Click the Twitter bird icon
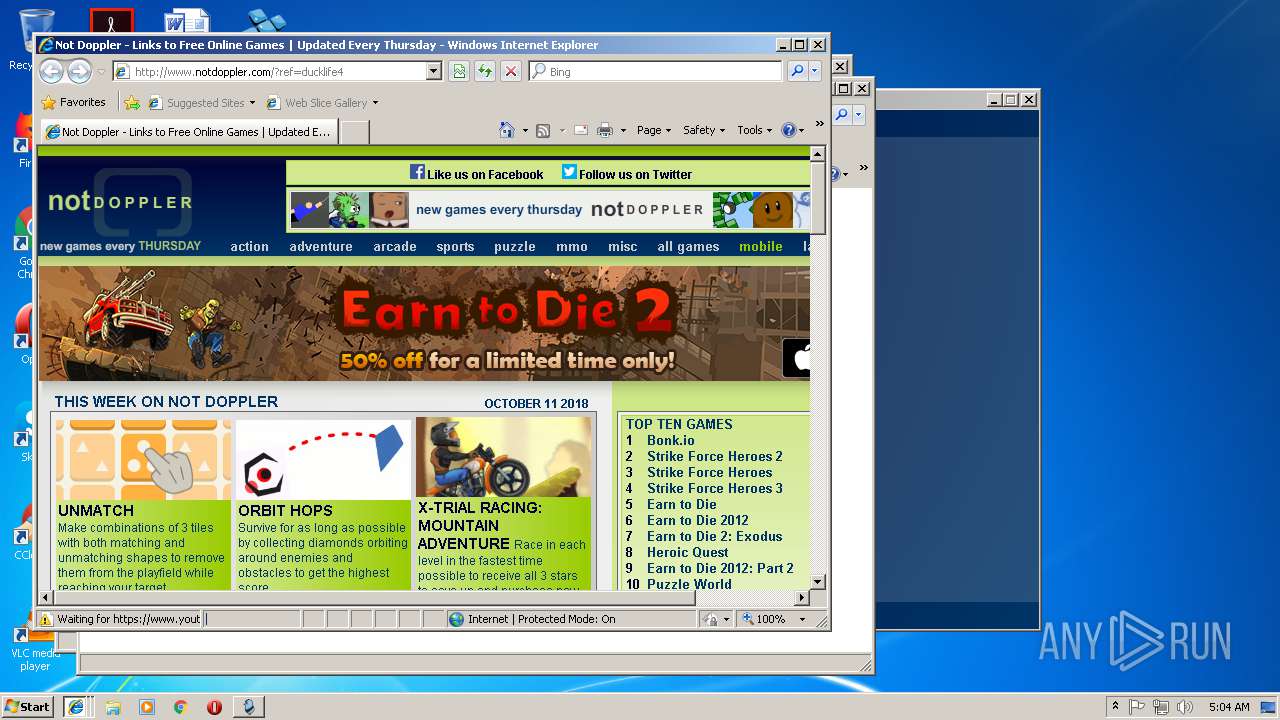This screenshot has width=1280, height=720. click(x=569, y=172)
